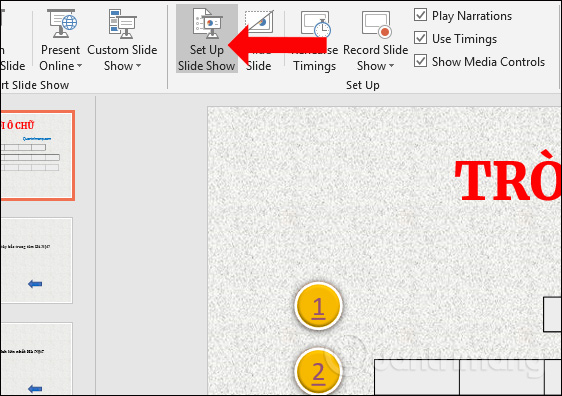Click the Present Online icon

[63, 24]
